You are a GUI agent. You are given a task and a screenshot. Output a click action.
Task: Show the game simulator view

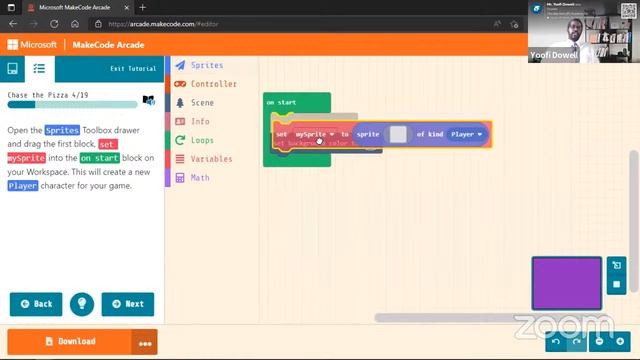[x=12, y=69]
